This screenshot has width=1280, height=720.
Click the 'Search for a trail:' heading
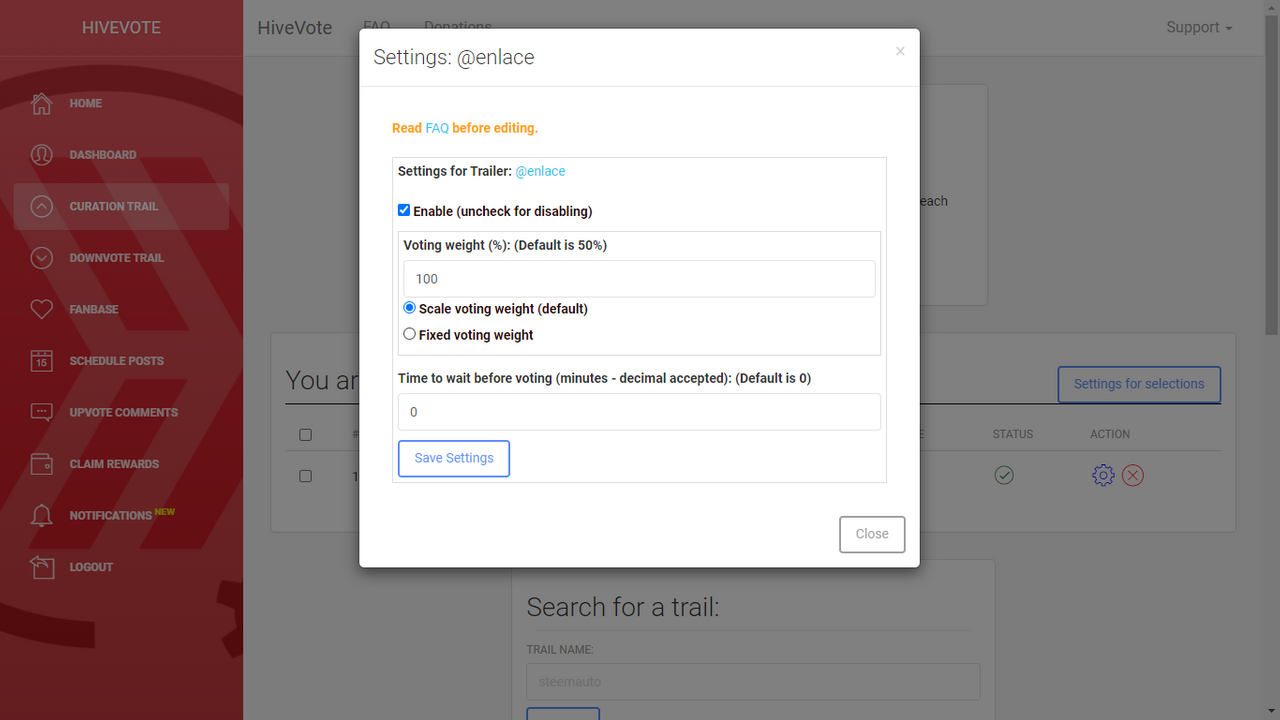tap(622, 607)
